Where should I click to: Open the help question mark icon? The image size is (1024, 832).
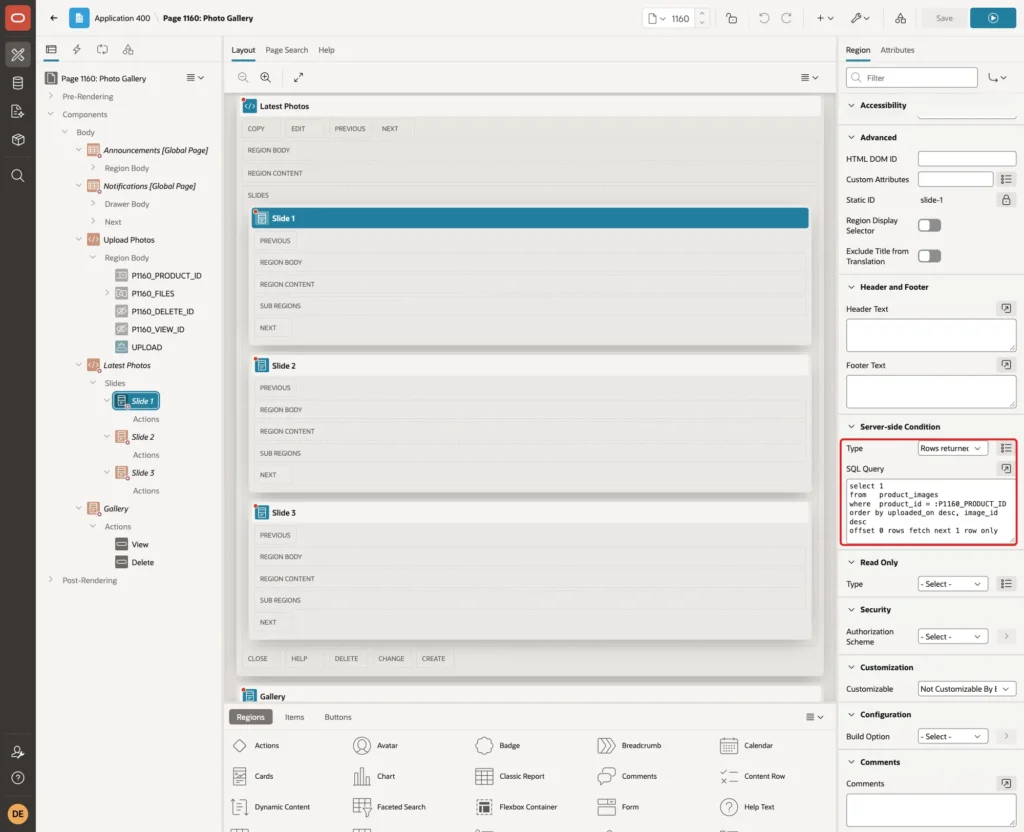tap(18, 778)
